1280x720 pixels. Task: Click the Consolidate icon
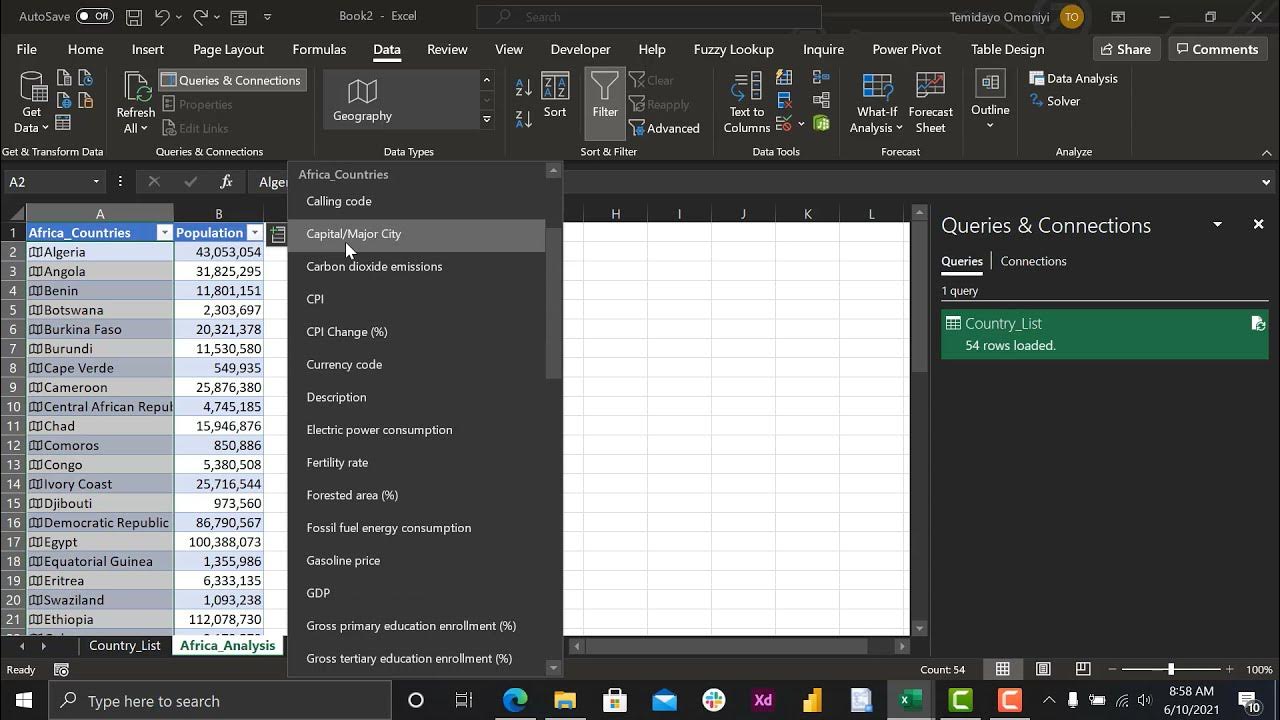tap(821, 78)
